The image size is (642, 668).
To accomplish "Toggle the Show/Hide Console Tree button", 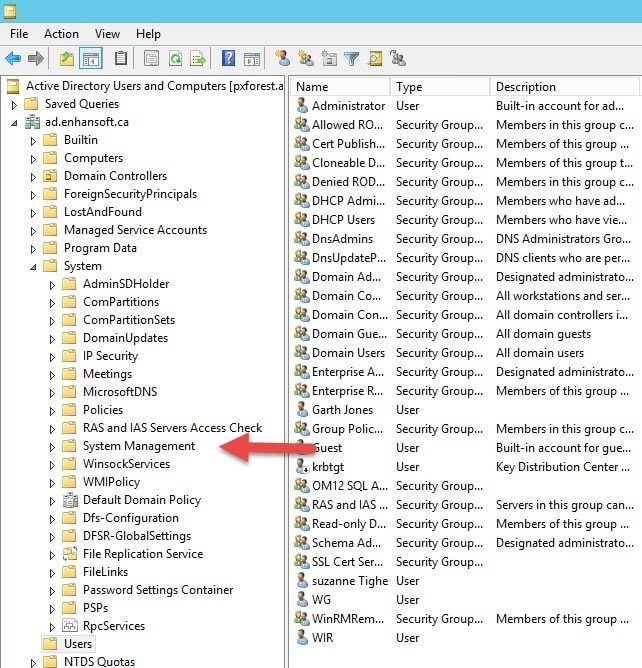I will coord(90,59).
